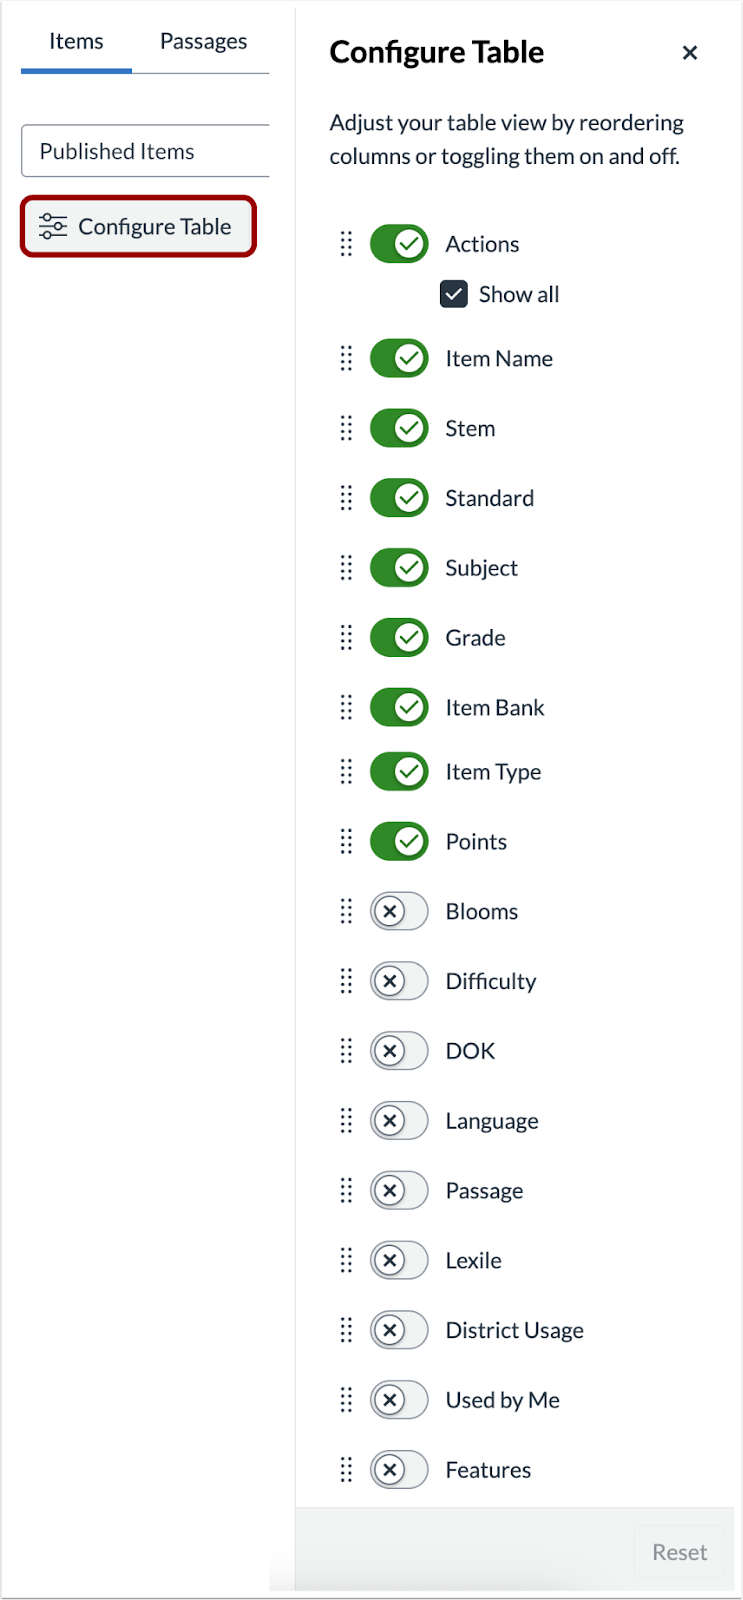Image resolution: width=743 pixels, height=1600 pixels.
Task: Click the drag handle beside Actions
Action: pyautogui.click(x=347, y=243)
